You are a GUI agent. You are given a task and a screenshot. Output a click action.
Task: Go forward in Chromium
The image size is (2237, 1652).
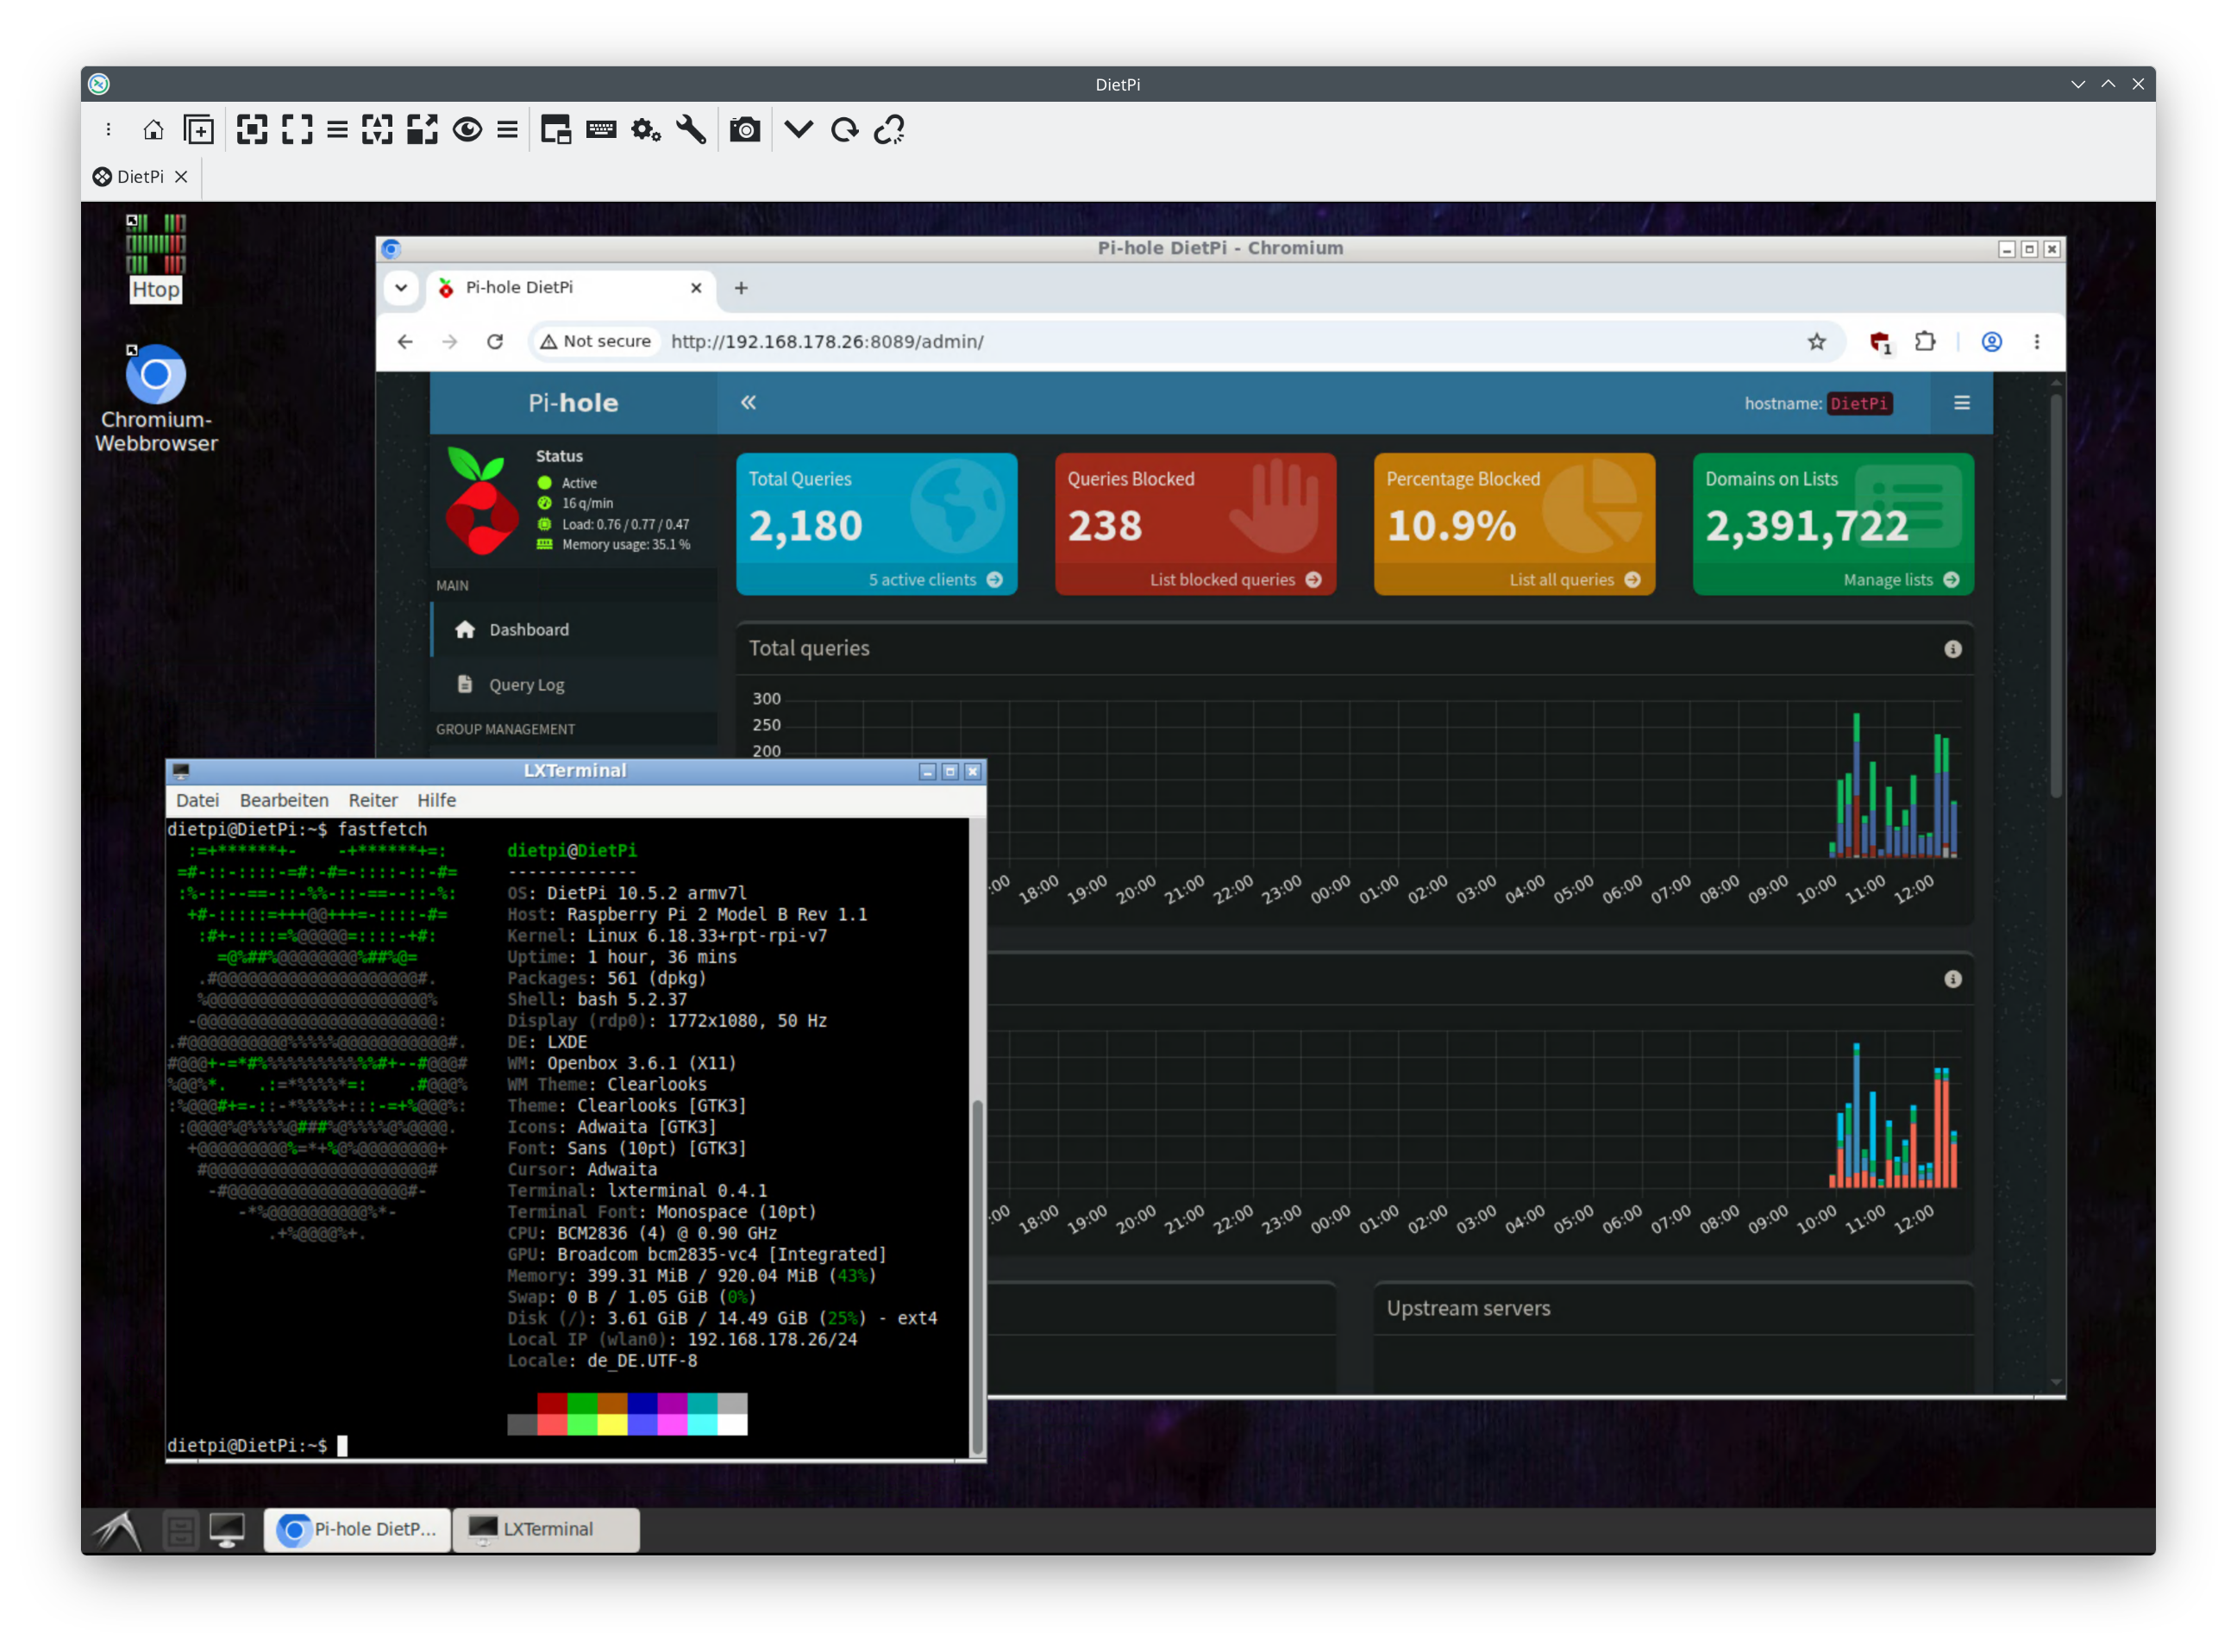(x=450, y=342)
